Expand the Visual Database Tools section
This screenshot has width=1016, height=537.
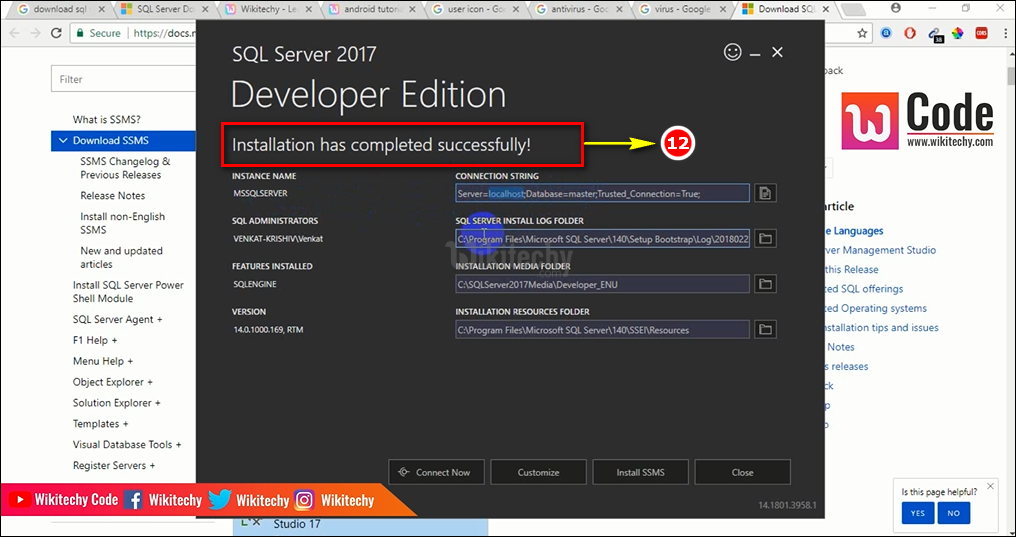(127, 445)
